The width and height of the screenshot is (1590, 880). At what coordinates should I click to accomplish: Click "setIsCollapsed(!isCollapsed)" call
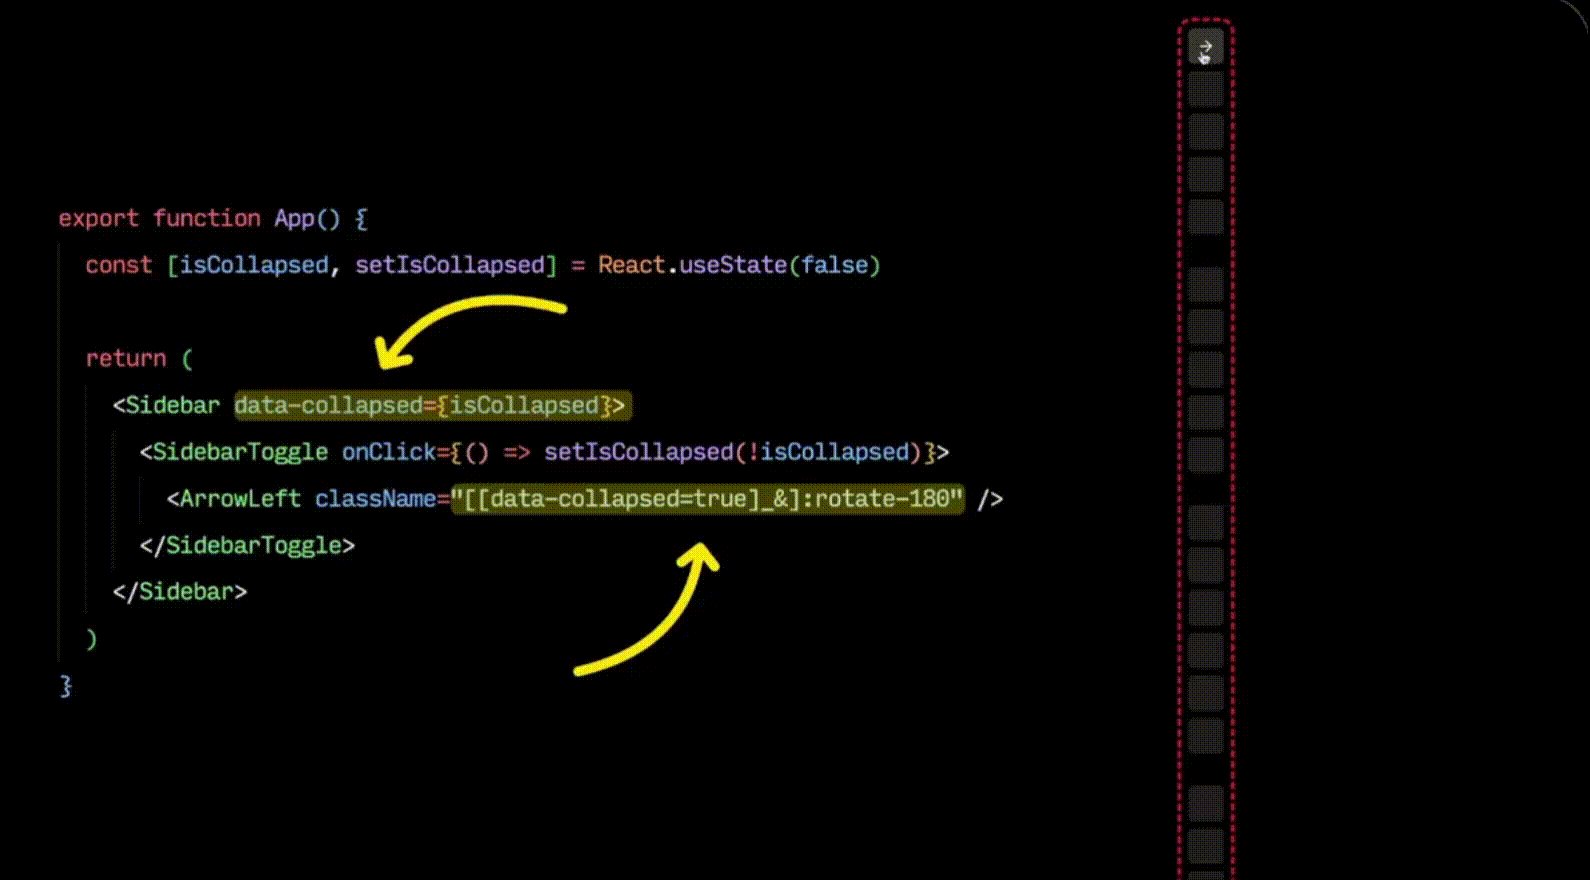[x=733, y=452]
